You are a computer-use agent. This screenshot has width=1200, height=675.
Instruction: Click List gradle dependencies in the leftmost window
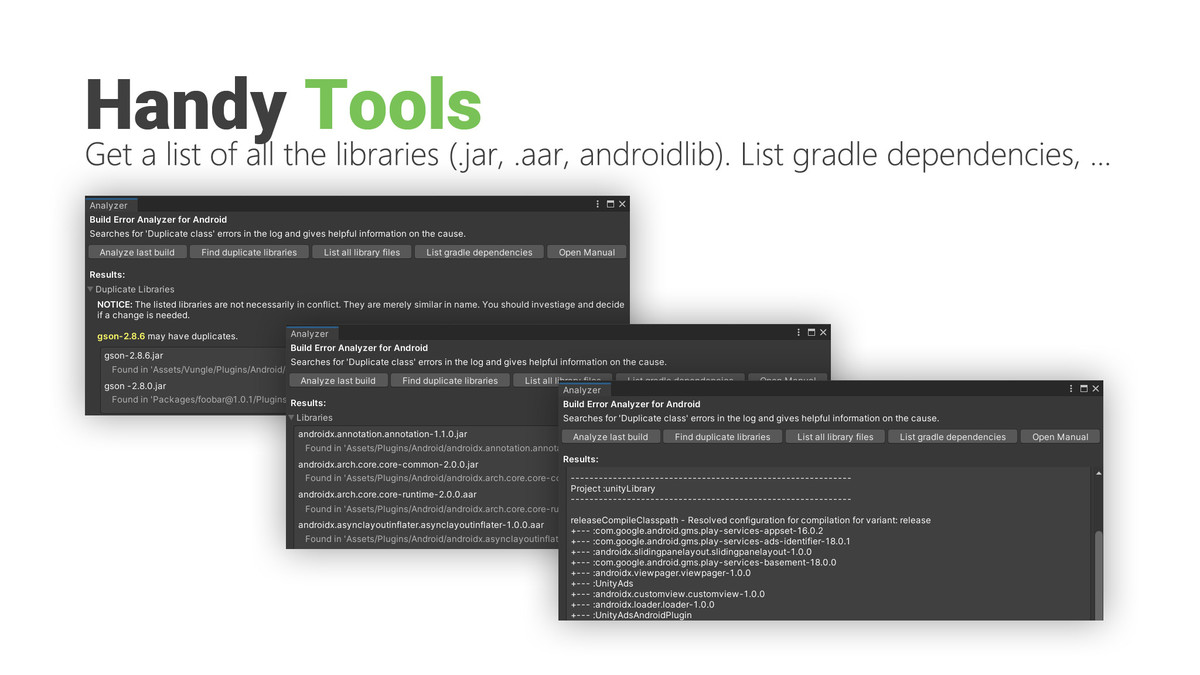(479, 252)
